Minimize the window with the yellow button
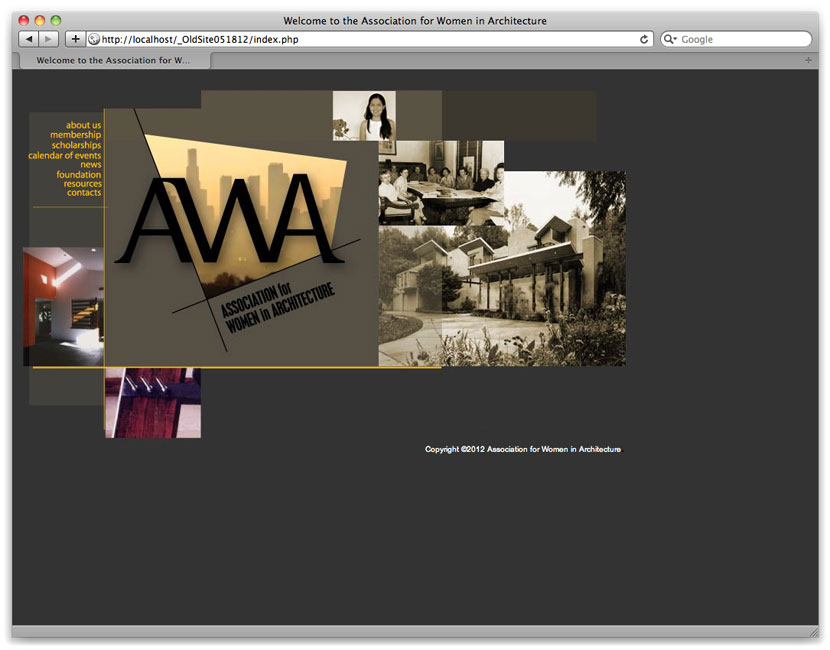This screenshot has width=830, height=650. [40, 21]
